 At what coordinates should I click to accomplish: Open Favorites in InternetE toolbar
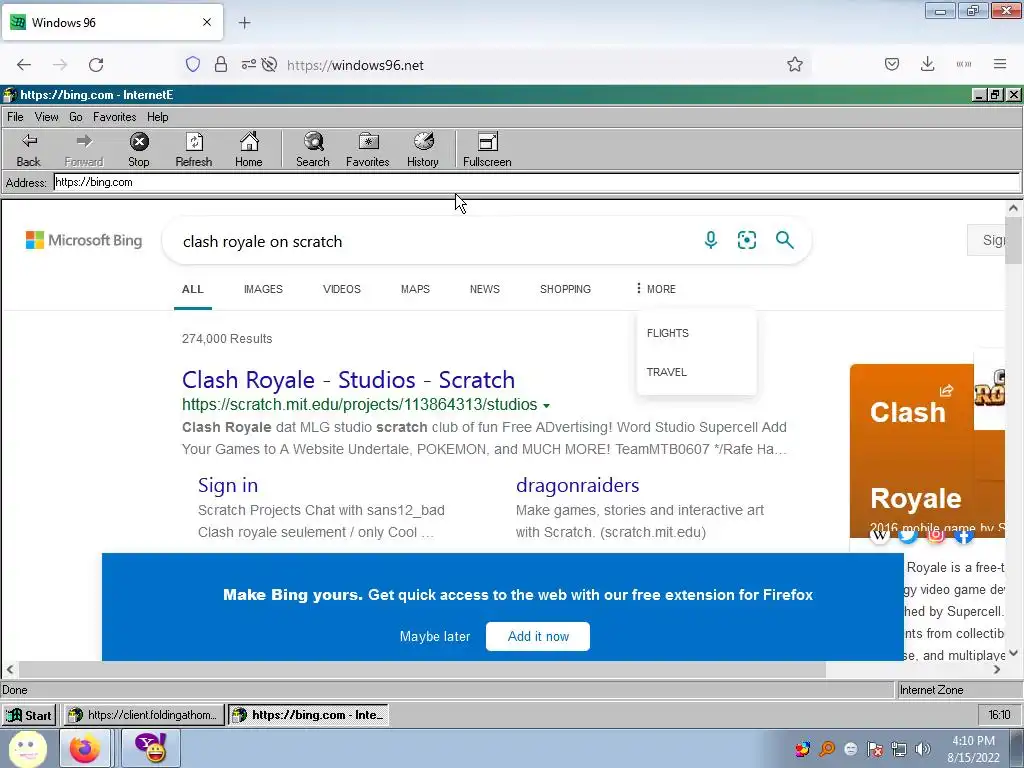click(x=368, y=150)
